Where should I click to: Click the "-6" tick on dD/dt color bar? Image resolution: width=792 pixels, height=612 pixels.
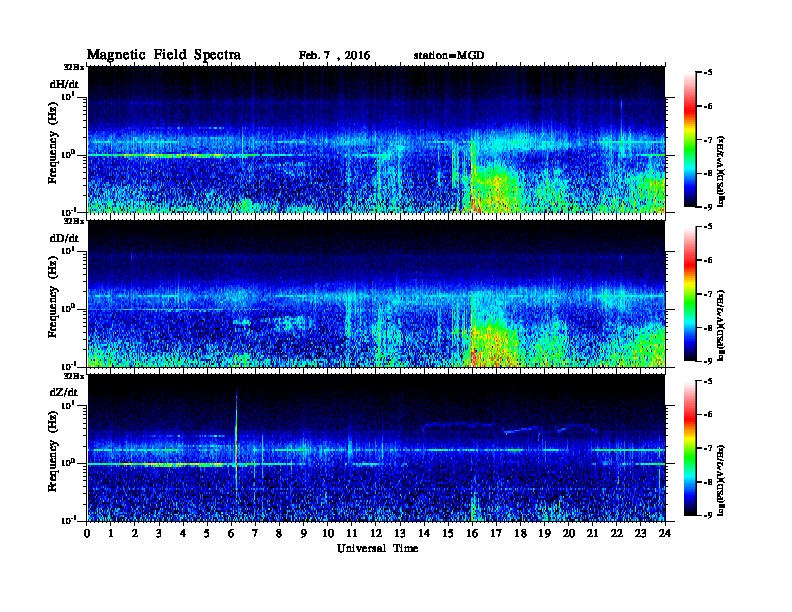tap(708, 260)
